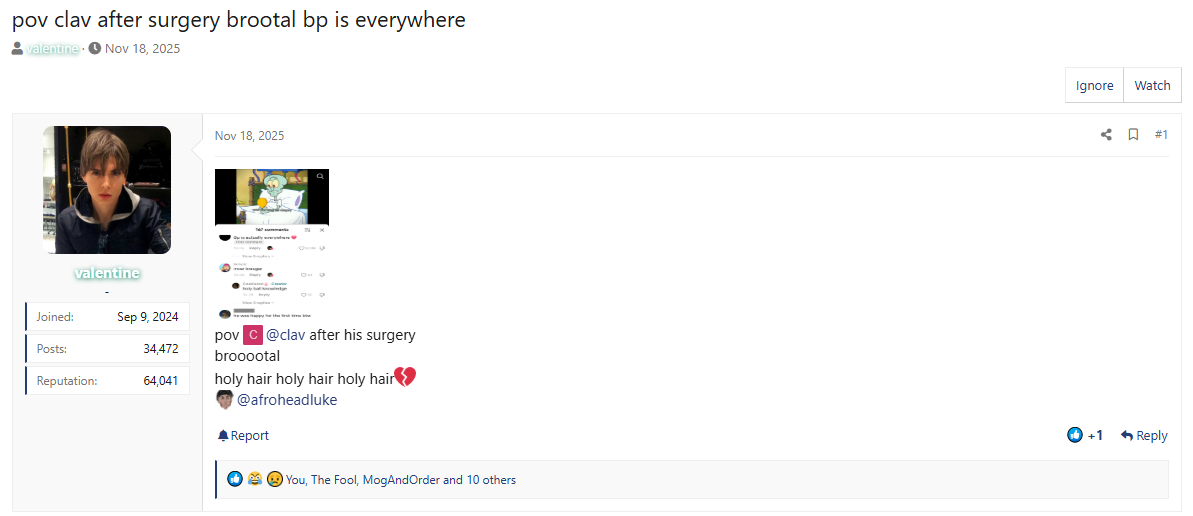Show the '10 others' reactions list
This screenshot has height=516, width=1193.
[x=491, y=480]
